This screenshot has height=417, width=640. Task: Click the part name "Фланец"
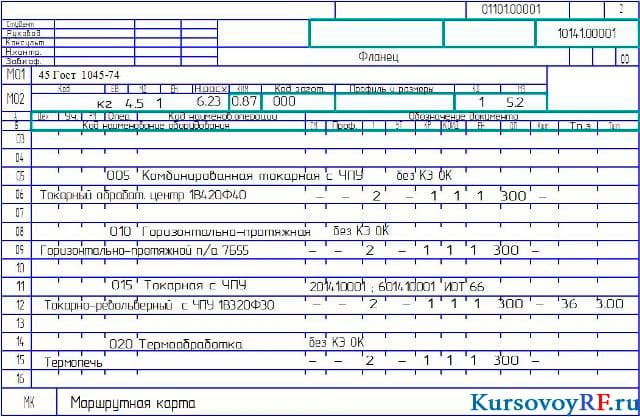pyautogui.click(x=378, y=56)
